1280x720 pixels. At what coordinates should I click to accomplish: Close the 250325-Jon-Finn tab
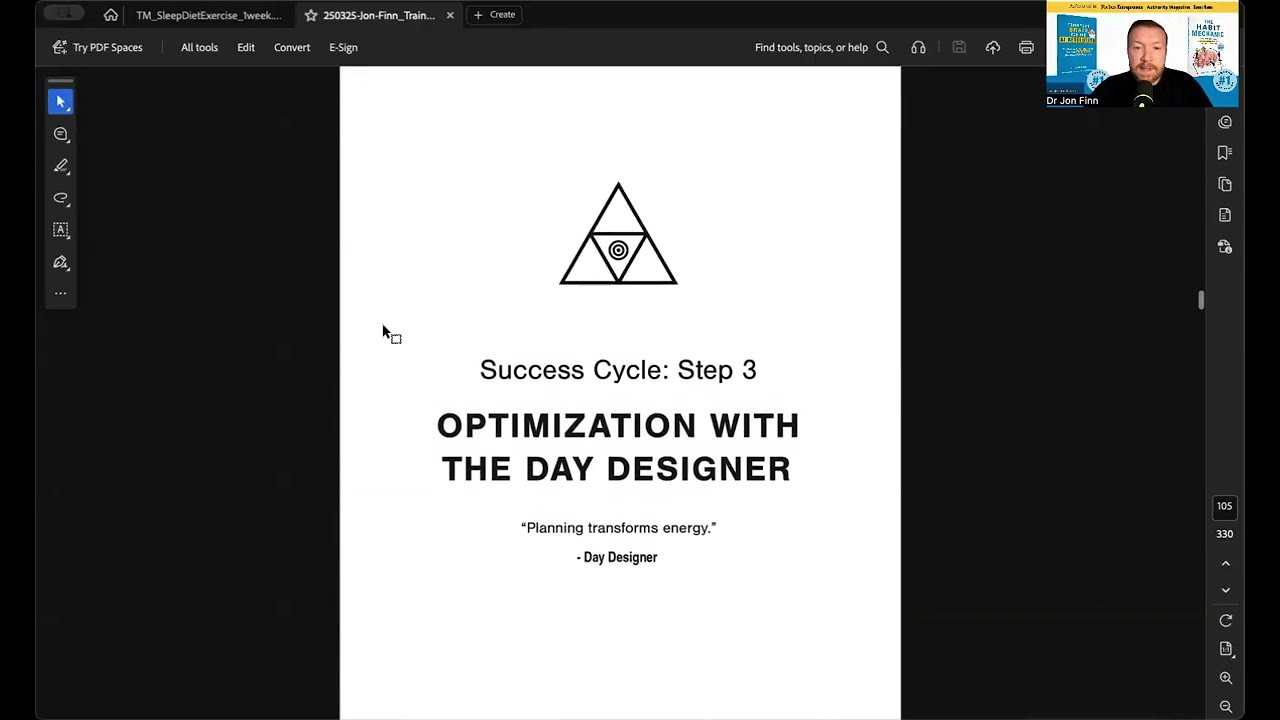(x=450, y=15)
